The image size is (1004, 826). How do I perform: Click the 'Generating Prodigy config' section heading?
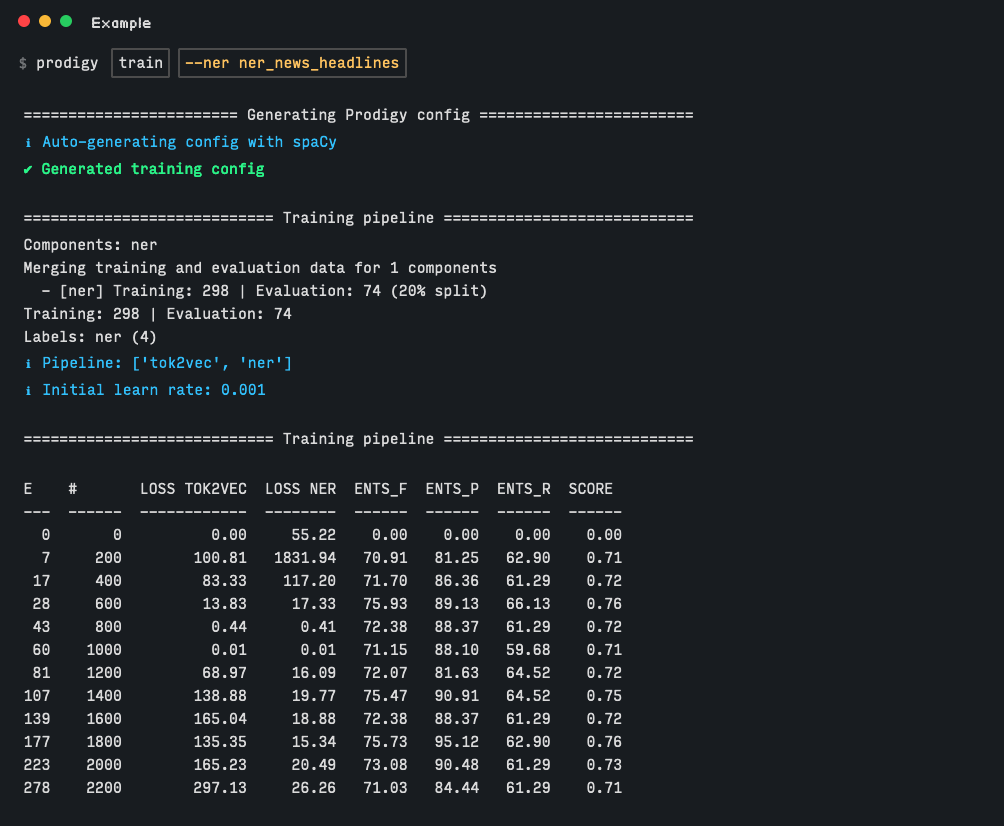coord(358,115)
